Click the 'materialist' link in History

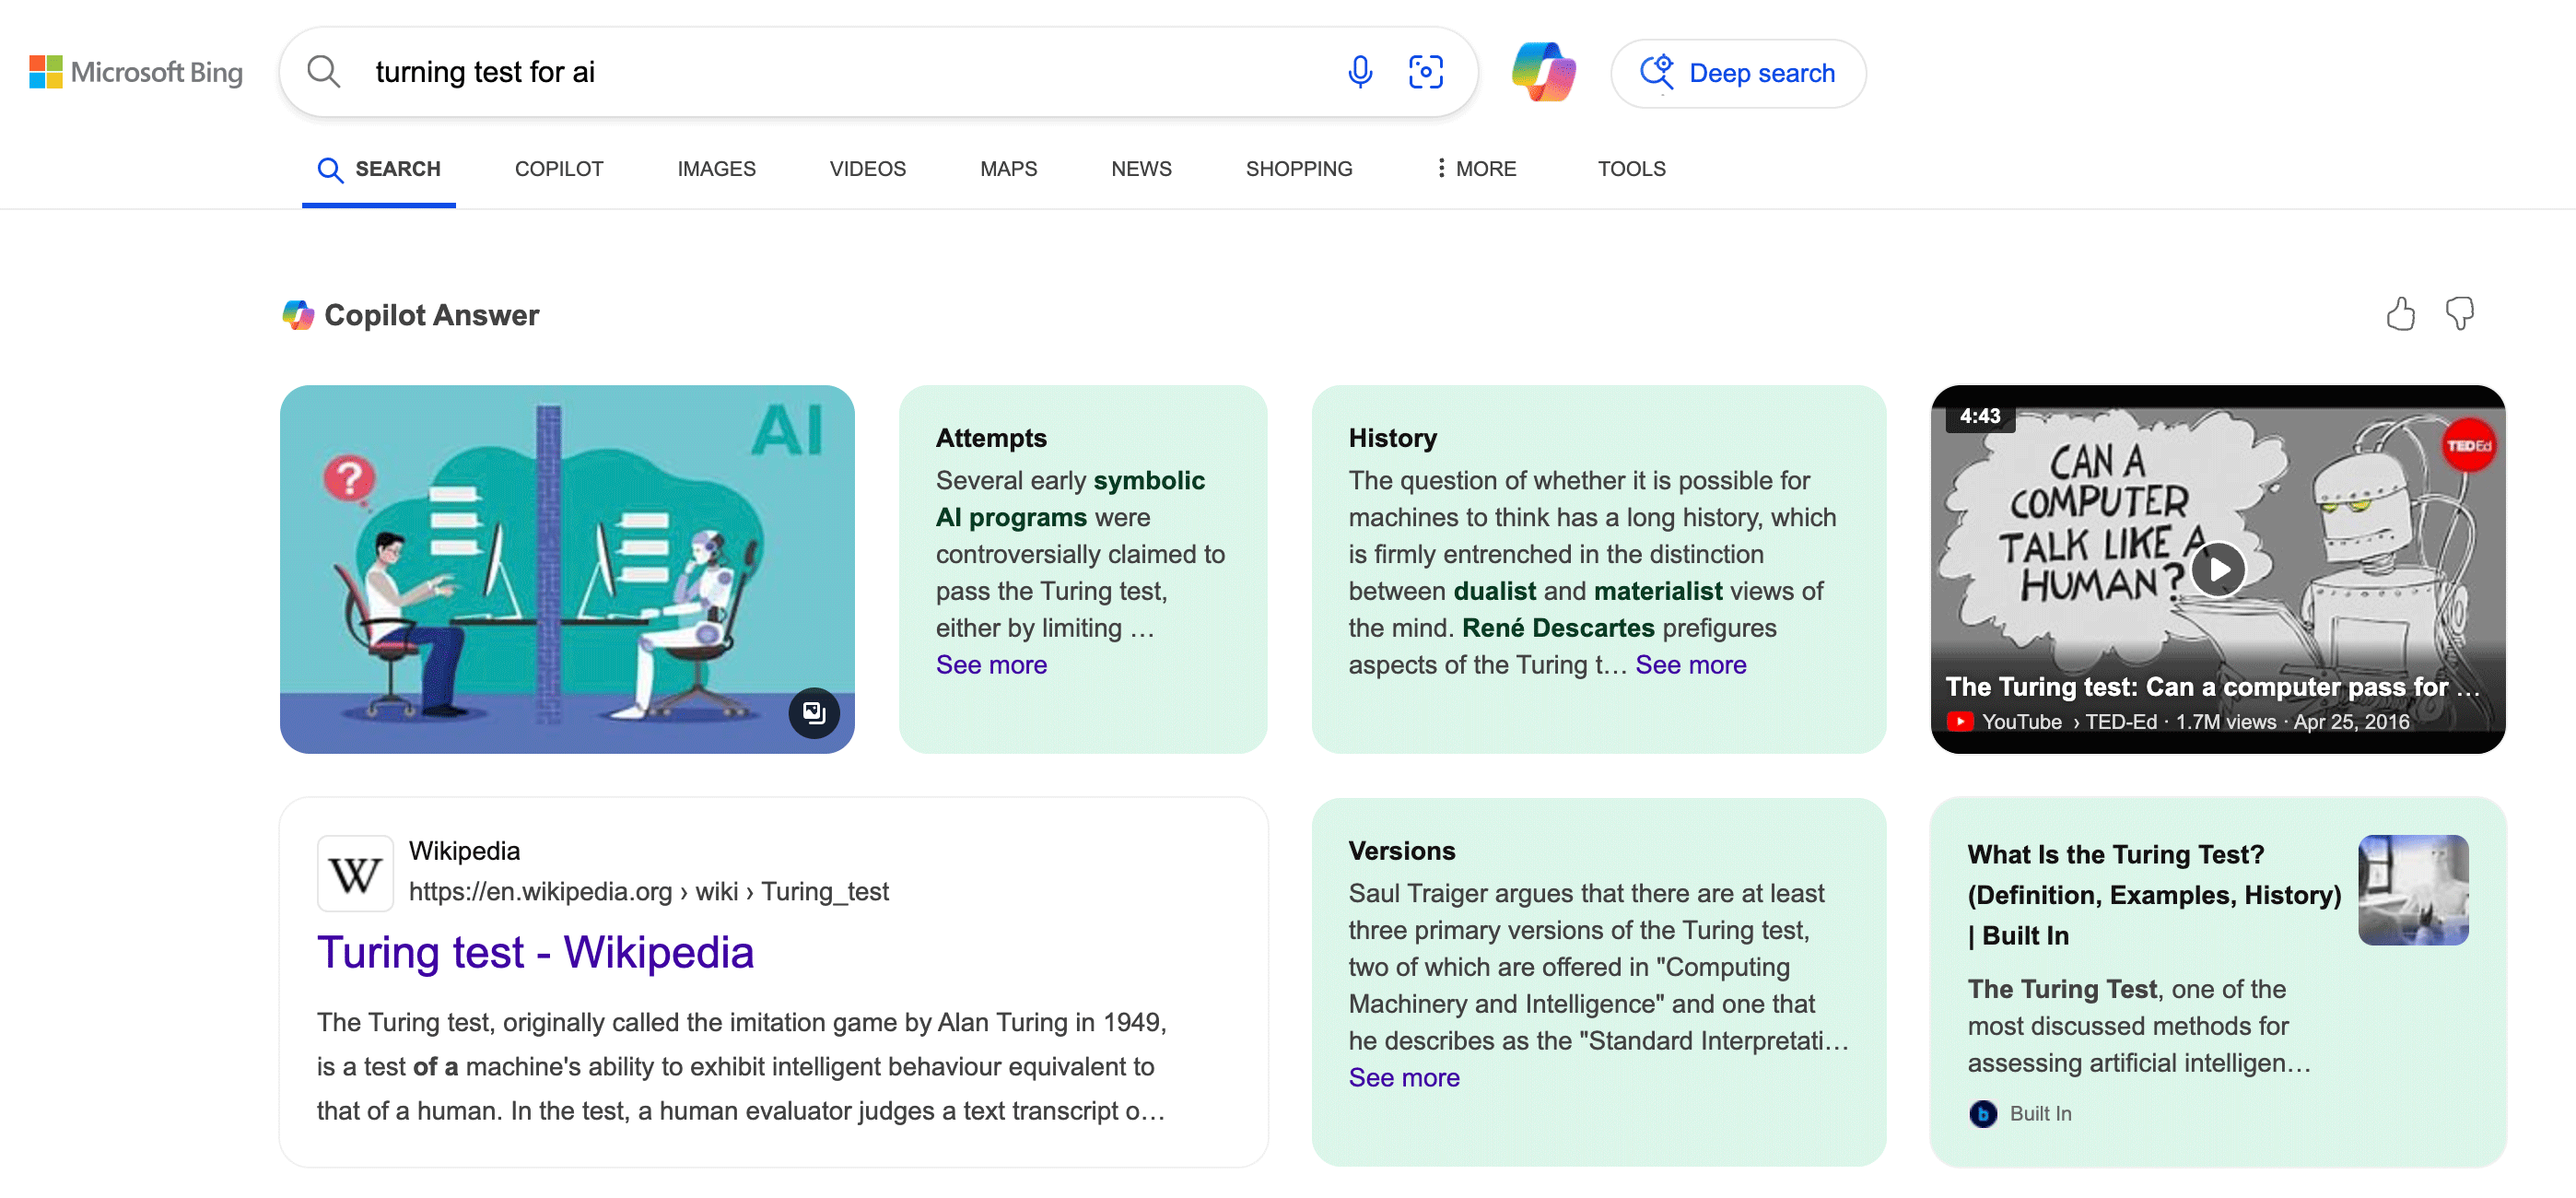point(1658,591)
